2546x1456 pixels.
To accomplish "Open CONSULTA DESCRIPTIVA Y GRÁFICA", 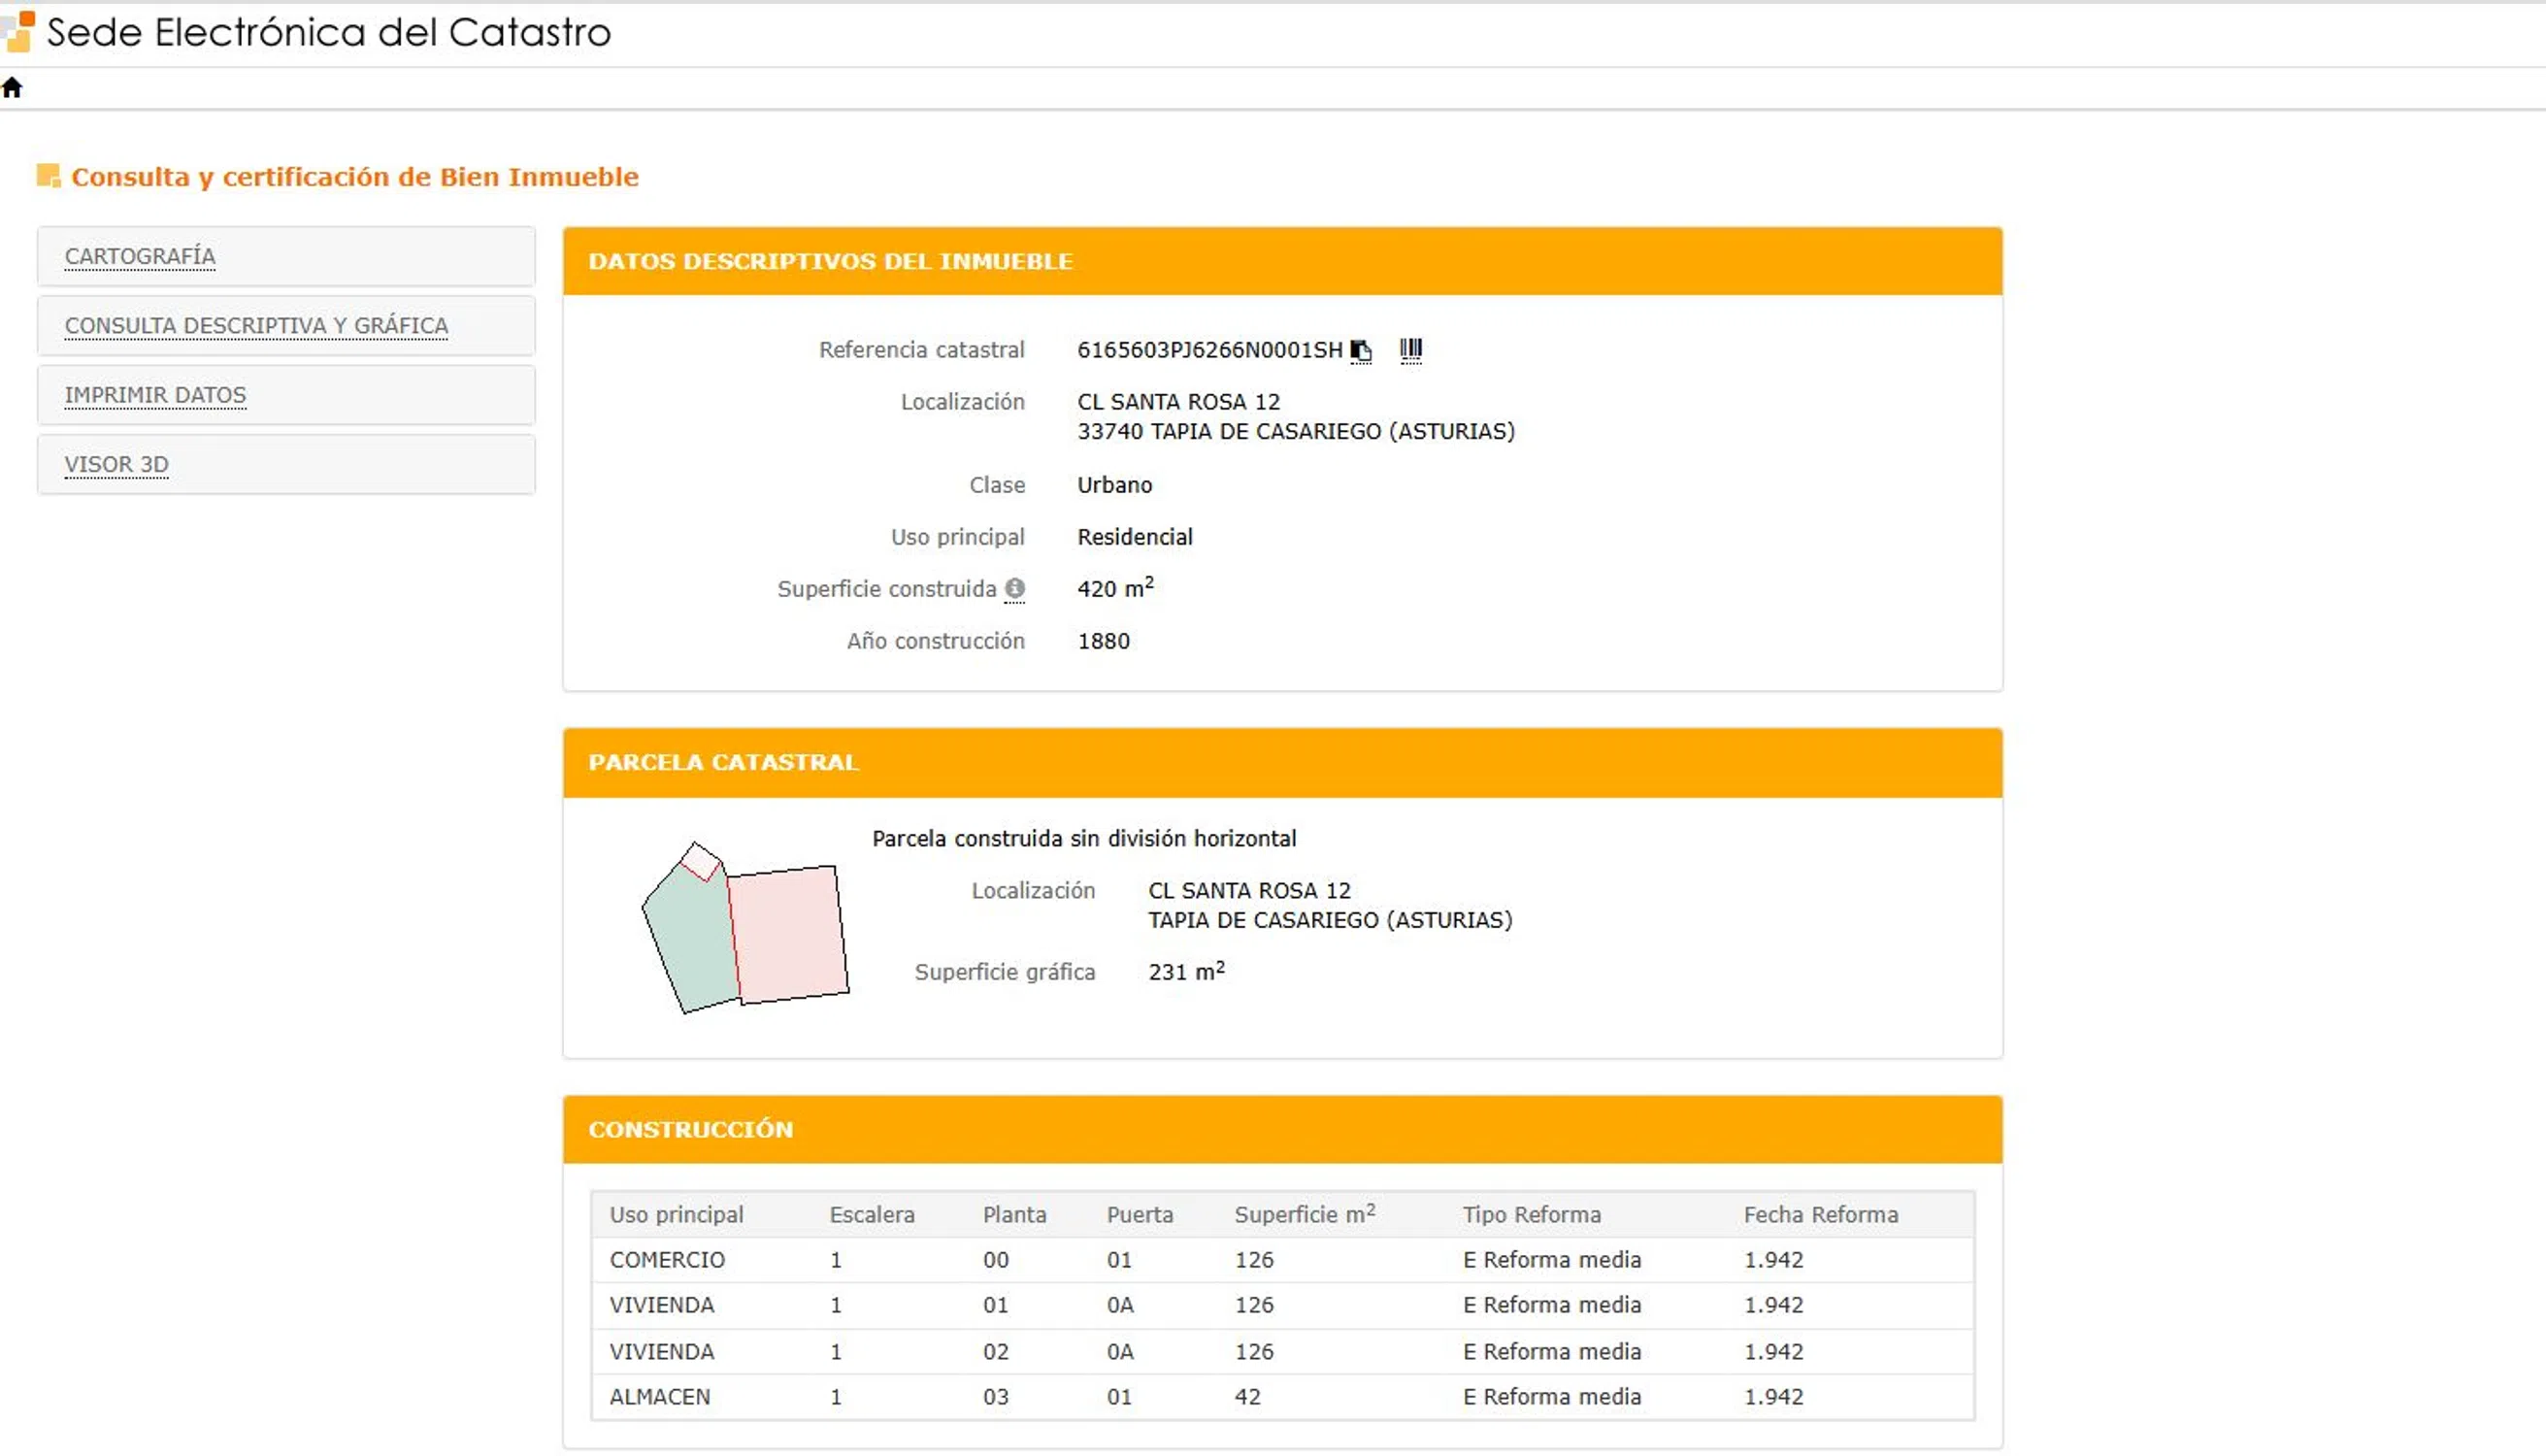I will tap(256, 325).
